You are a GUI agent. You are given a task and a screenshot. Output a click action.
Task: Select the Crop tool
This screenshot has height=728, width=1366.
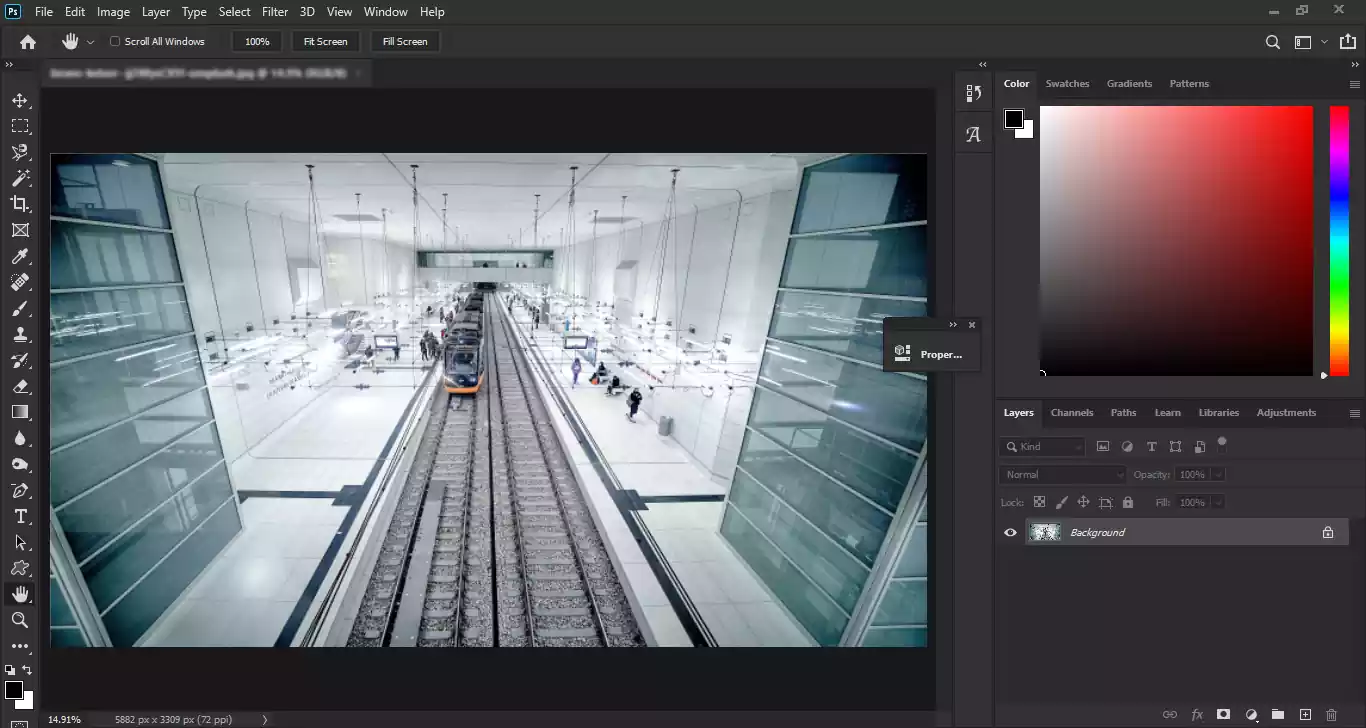point(20,204)
